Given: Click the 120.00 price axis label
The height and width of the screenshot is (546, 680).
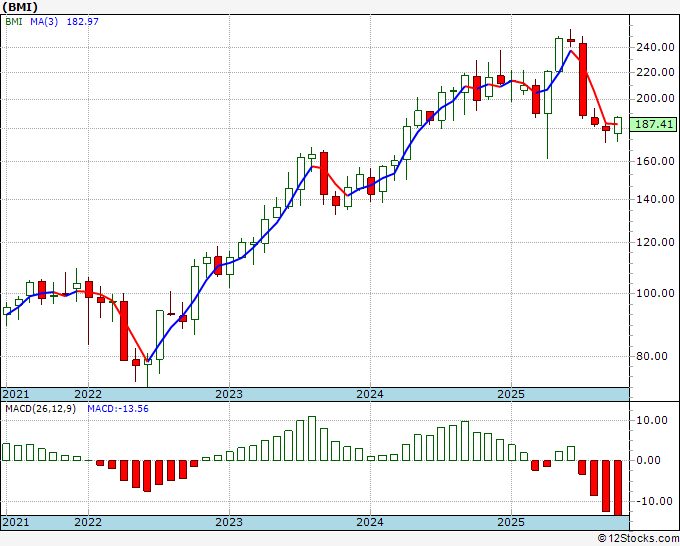Looking at the screenshot, I should 655,242.
